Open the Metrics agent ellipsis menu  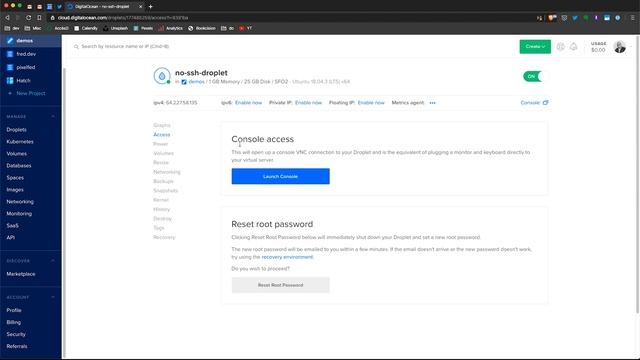pos(432,103)
